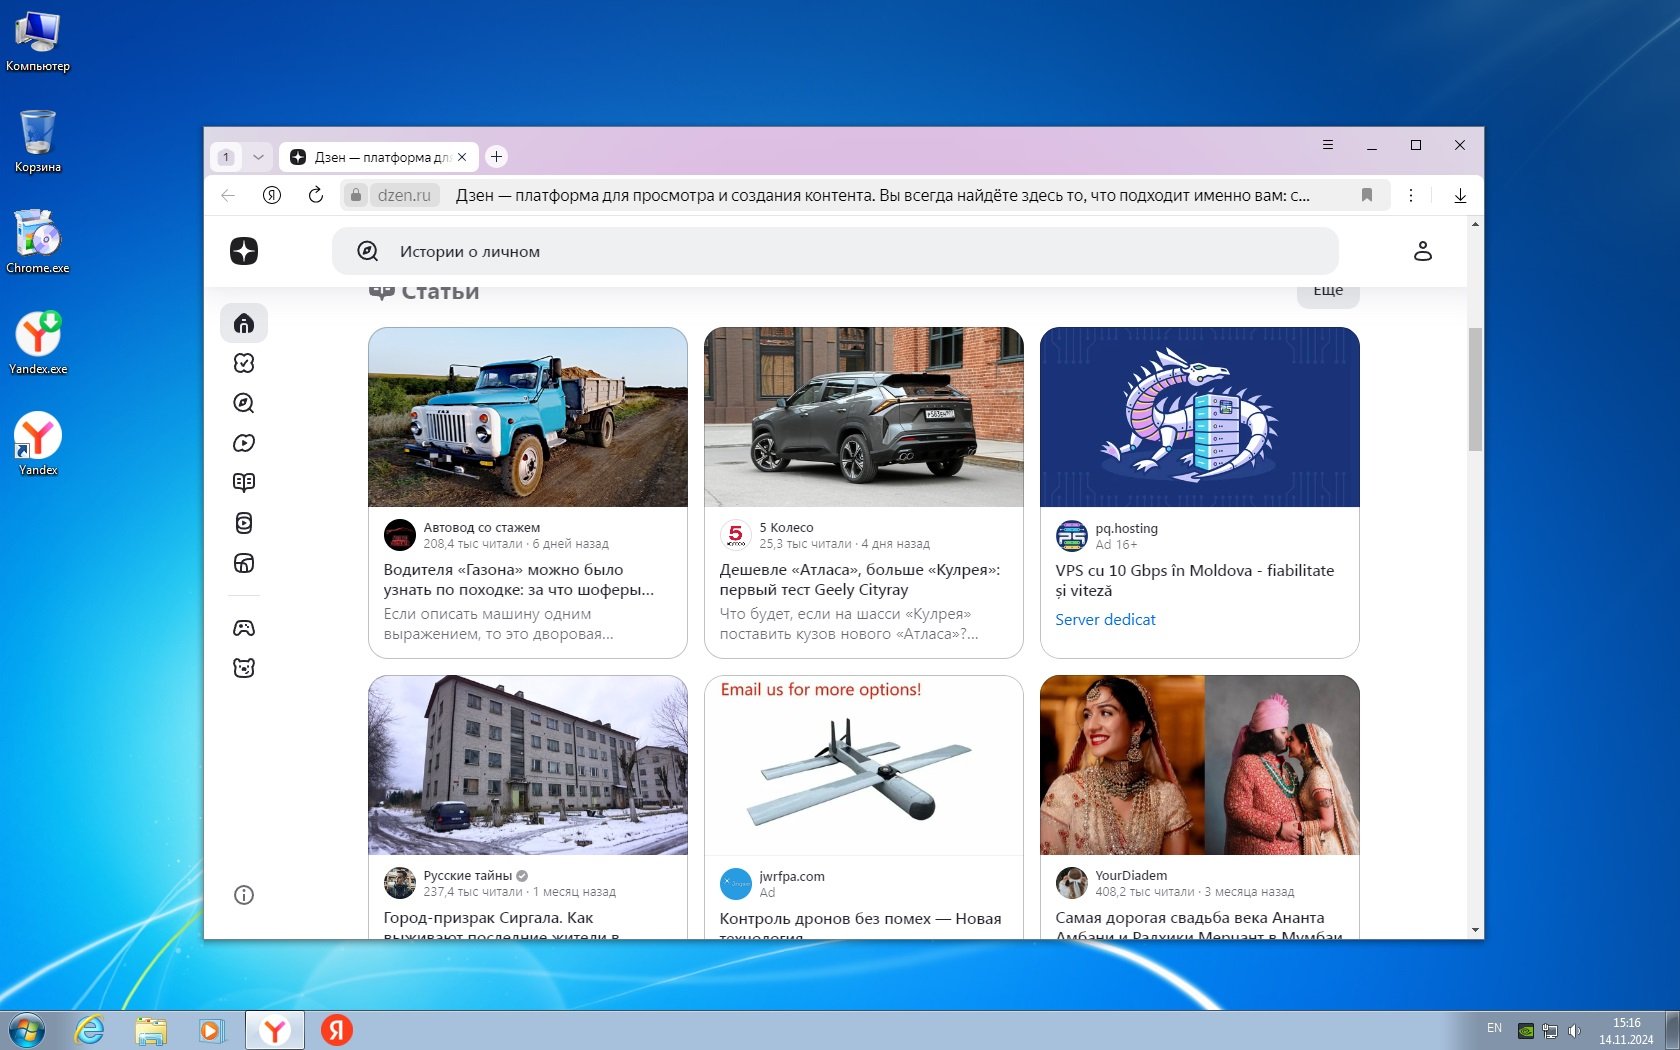Go back using the browser back arrow
Viewport: 1680px width, 1050px height.
(229, 196)
